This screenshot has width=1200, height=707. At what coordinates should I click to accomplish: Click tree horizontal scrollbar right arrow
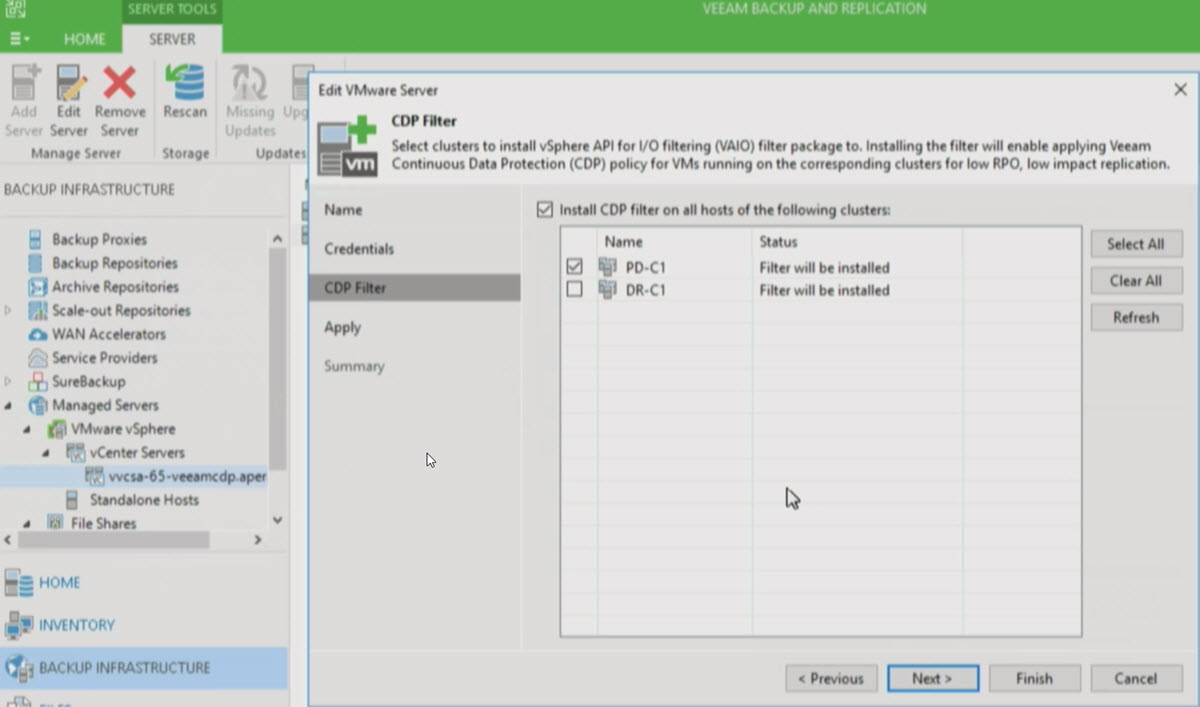point(257,540)
